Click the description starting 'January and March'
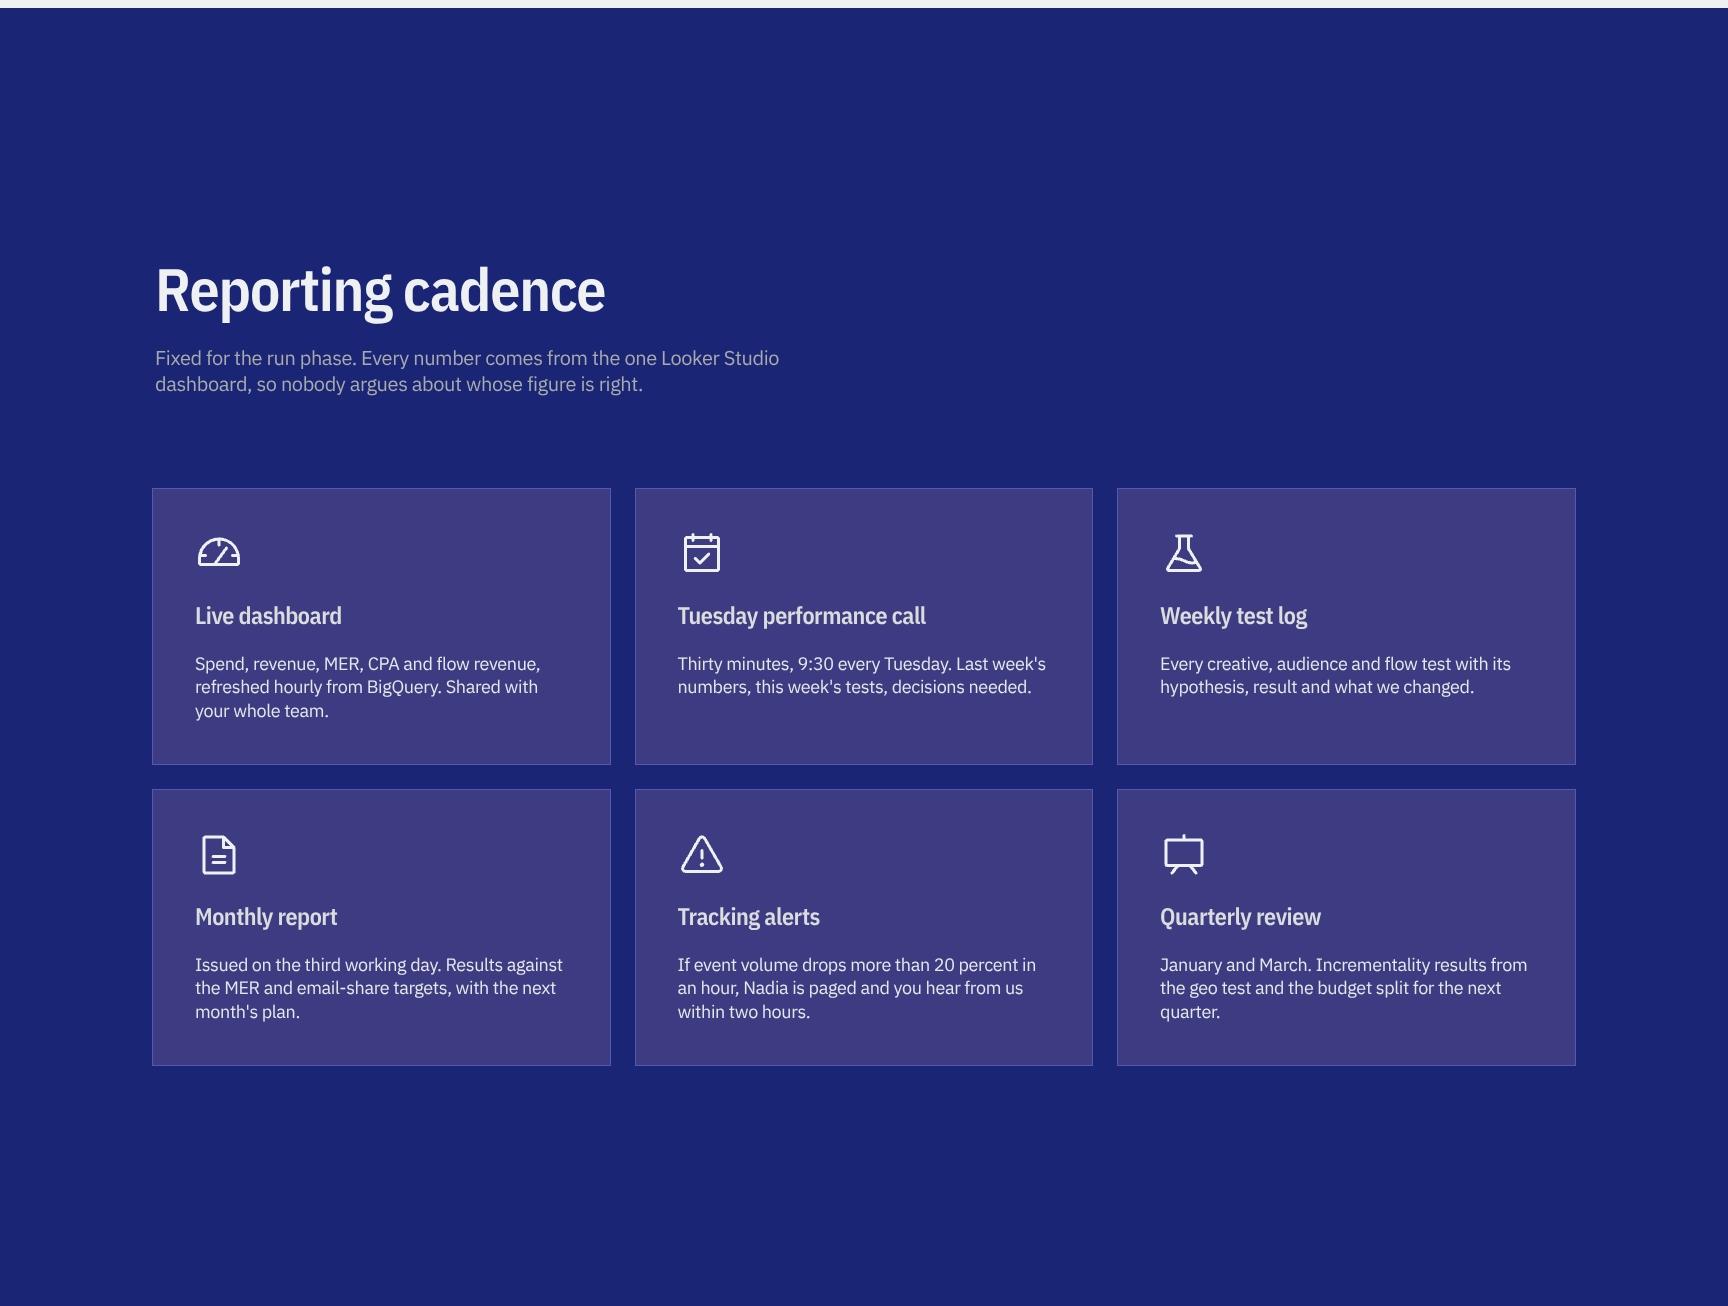Screen dimensions: 1728x1306 [x=1343, y=988]
